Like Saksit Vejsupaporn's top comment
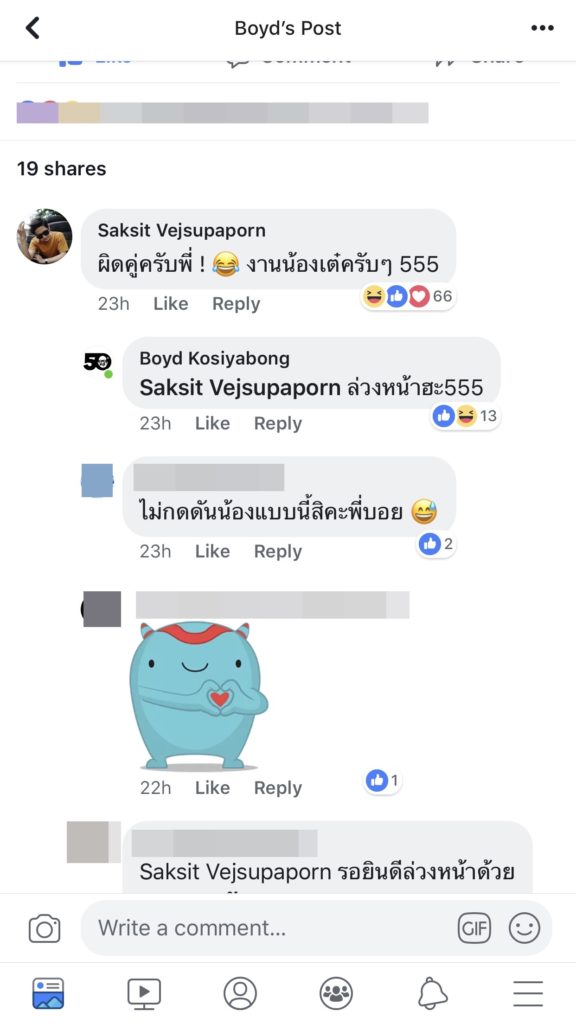The width and height of the screenshot is (576, 1024). click(170, 304)
